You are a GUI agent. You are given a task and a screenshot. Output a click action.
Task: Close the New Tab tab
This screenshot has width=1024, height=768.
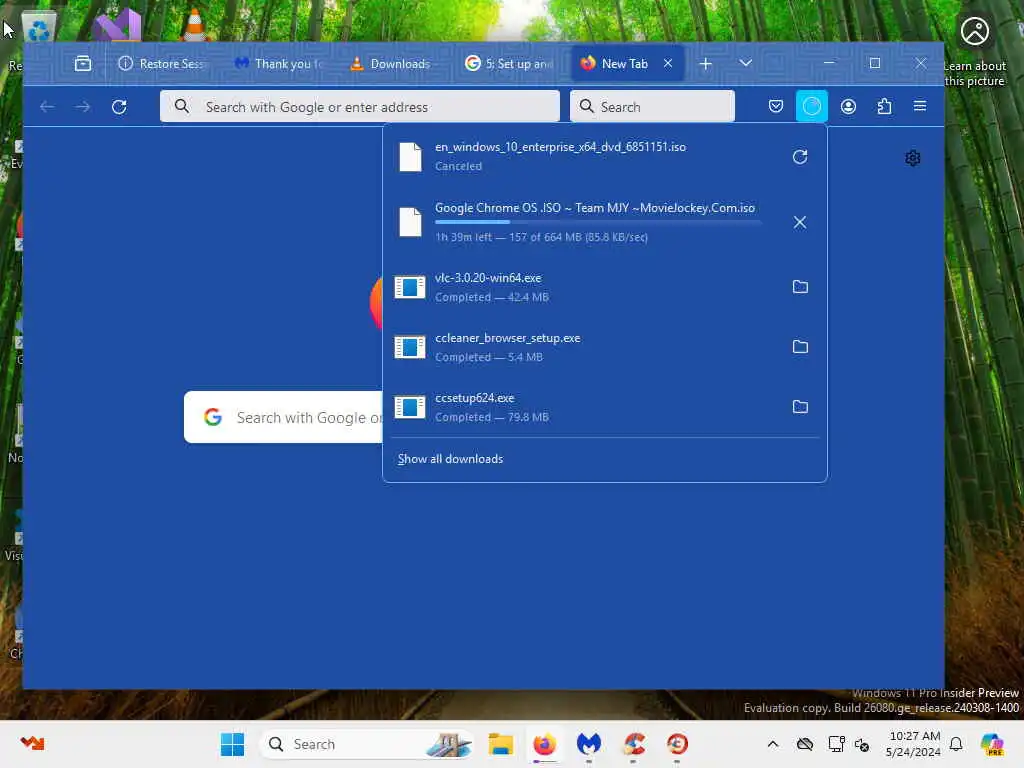click(667, 63)
